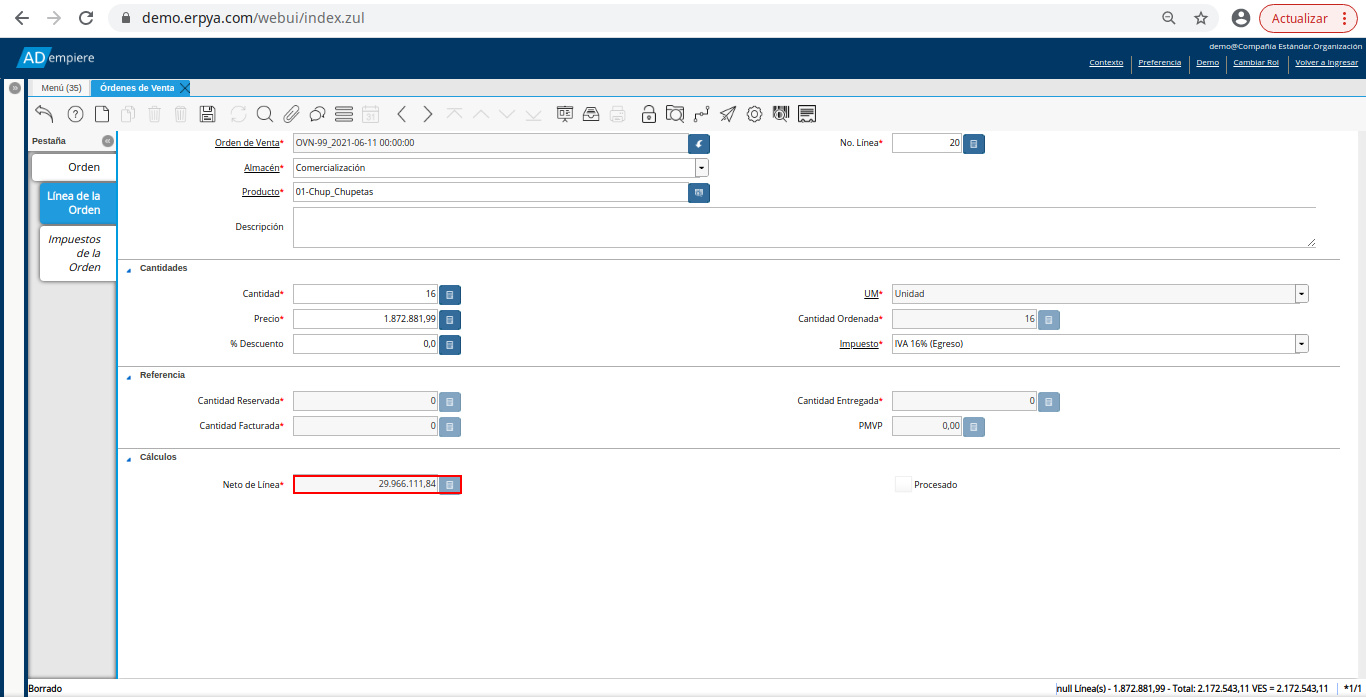Viewport: 1366px width, 697px height.
Task: Click the browser back arrow
Action: click(21, 18)
